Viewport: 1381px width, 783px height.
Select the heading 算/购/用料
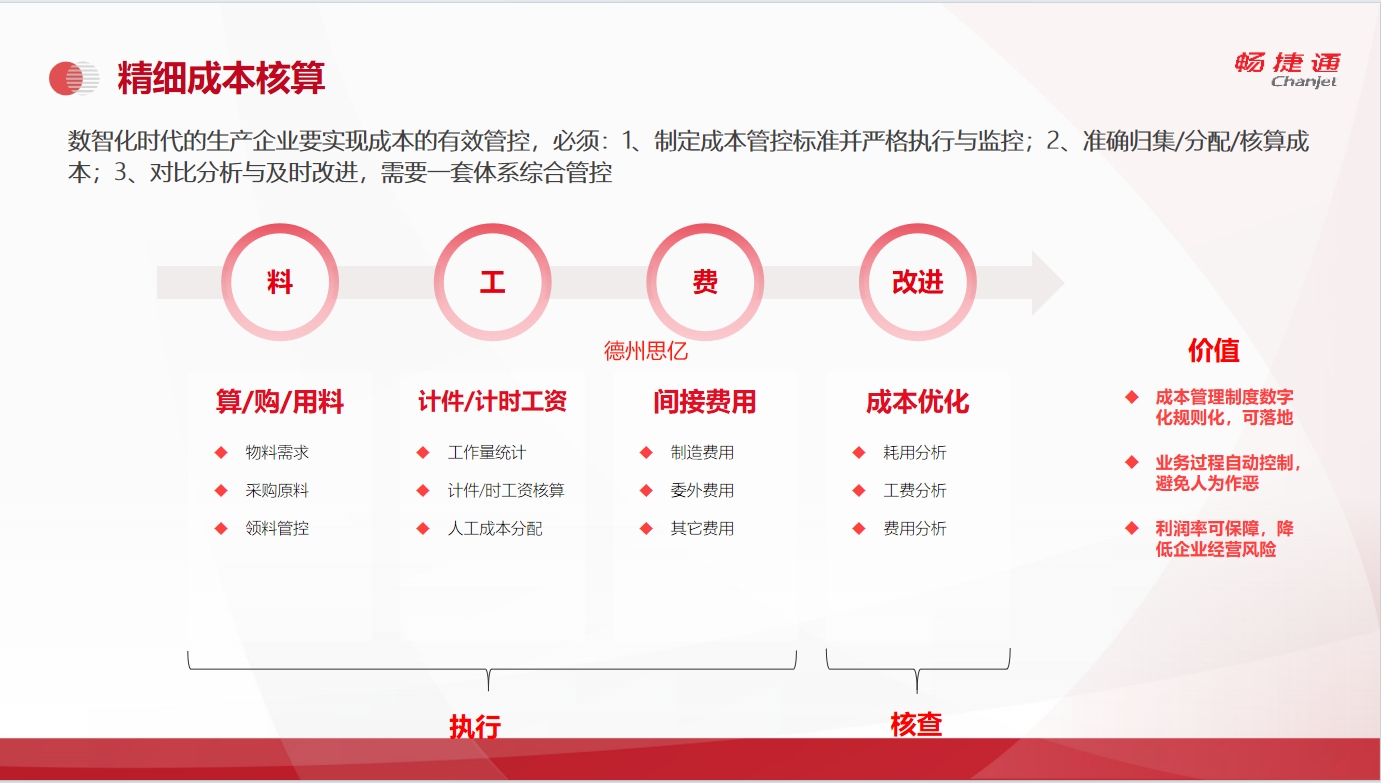(x=280, y=402)
